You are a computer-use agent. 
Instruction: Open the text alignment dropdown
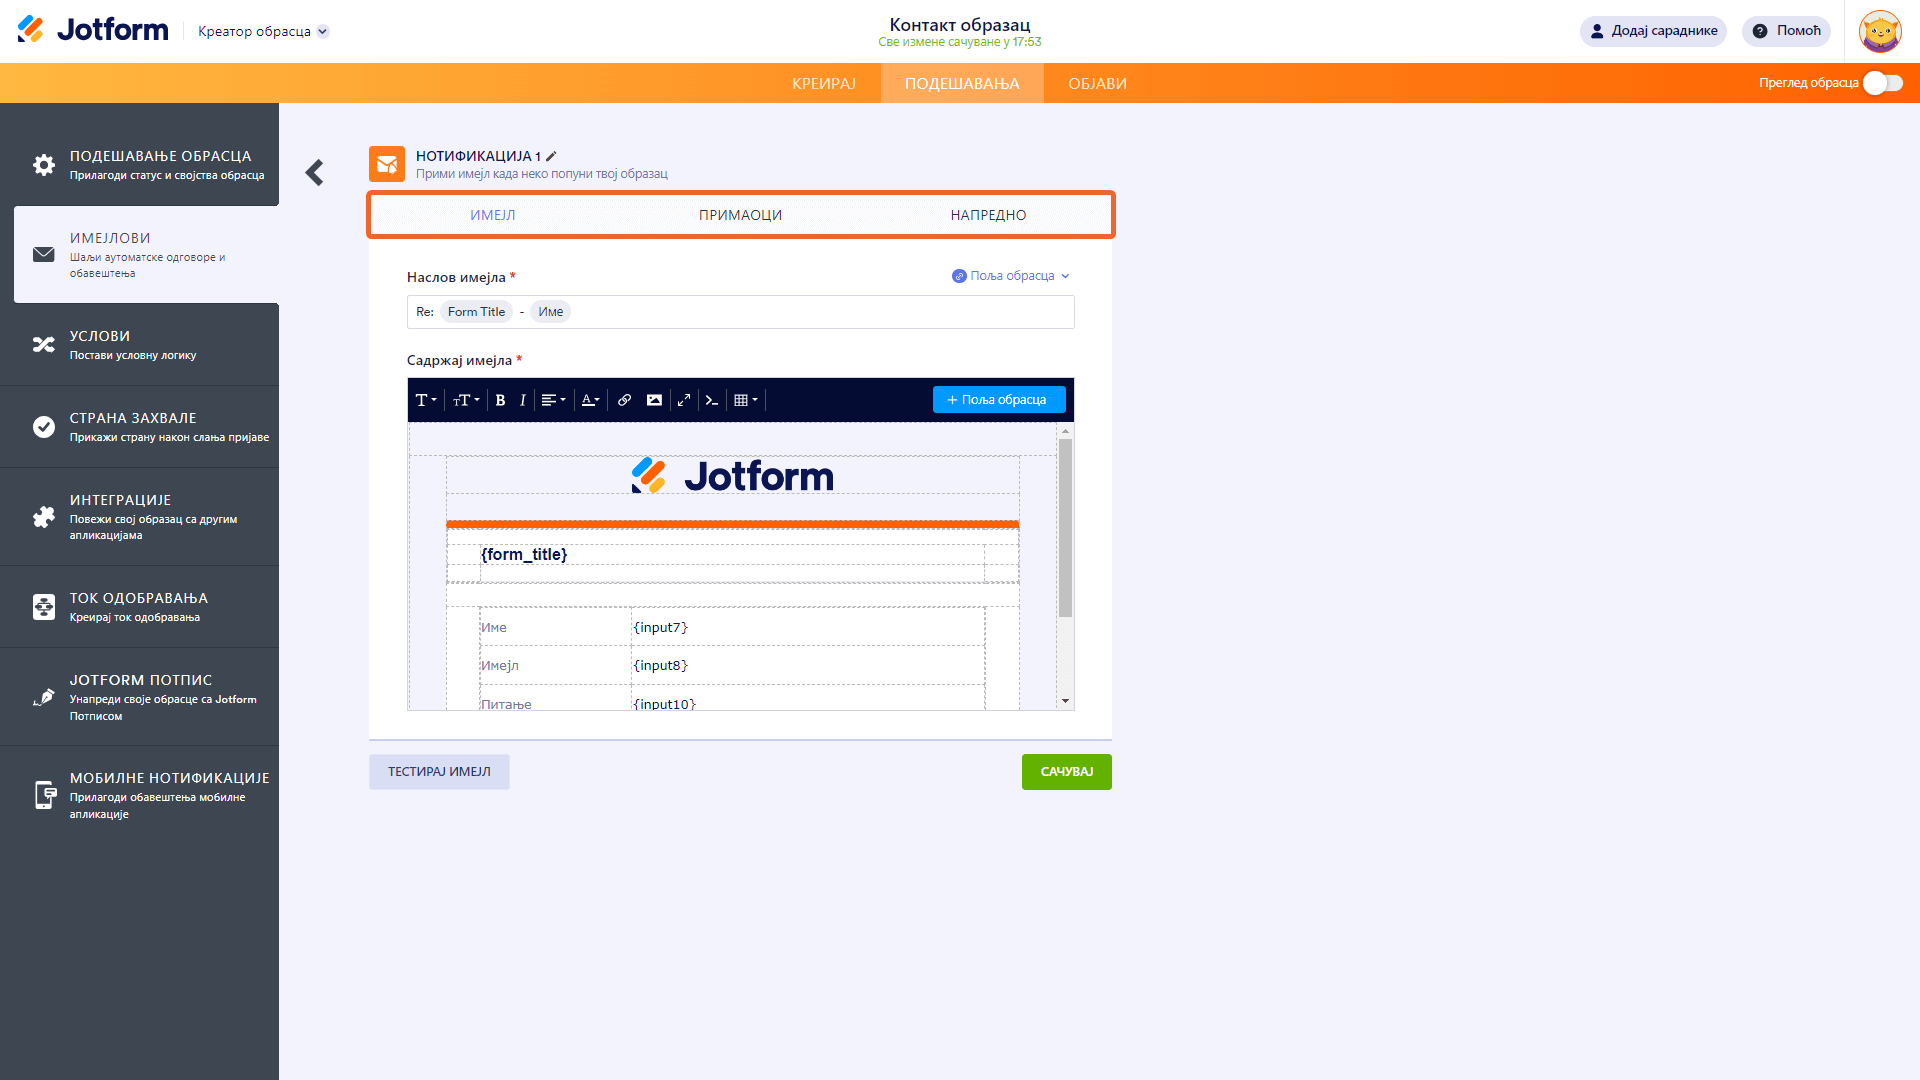(x=553, y=400)
